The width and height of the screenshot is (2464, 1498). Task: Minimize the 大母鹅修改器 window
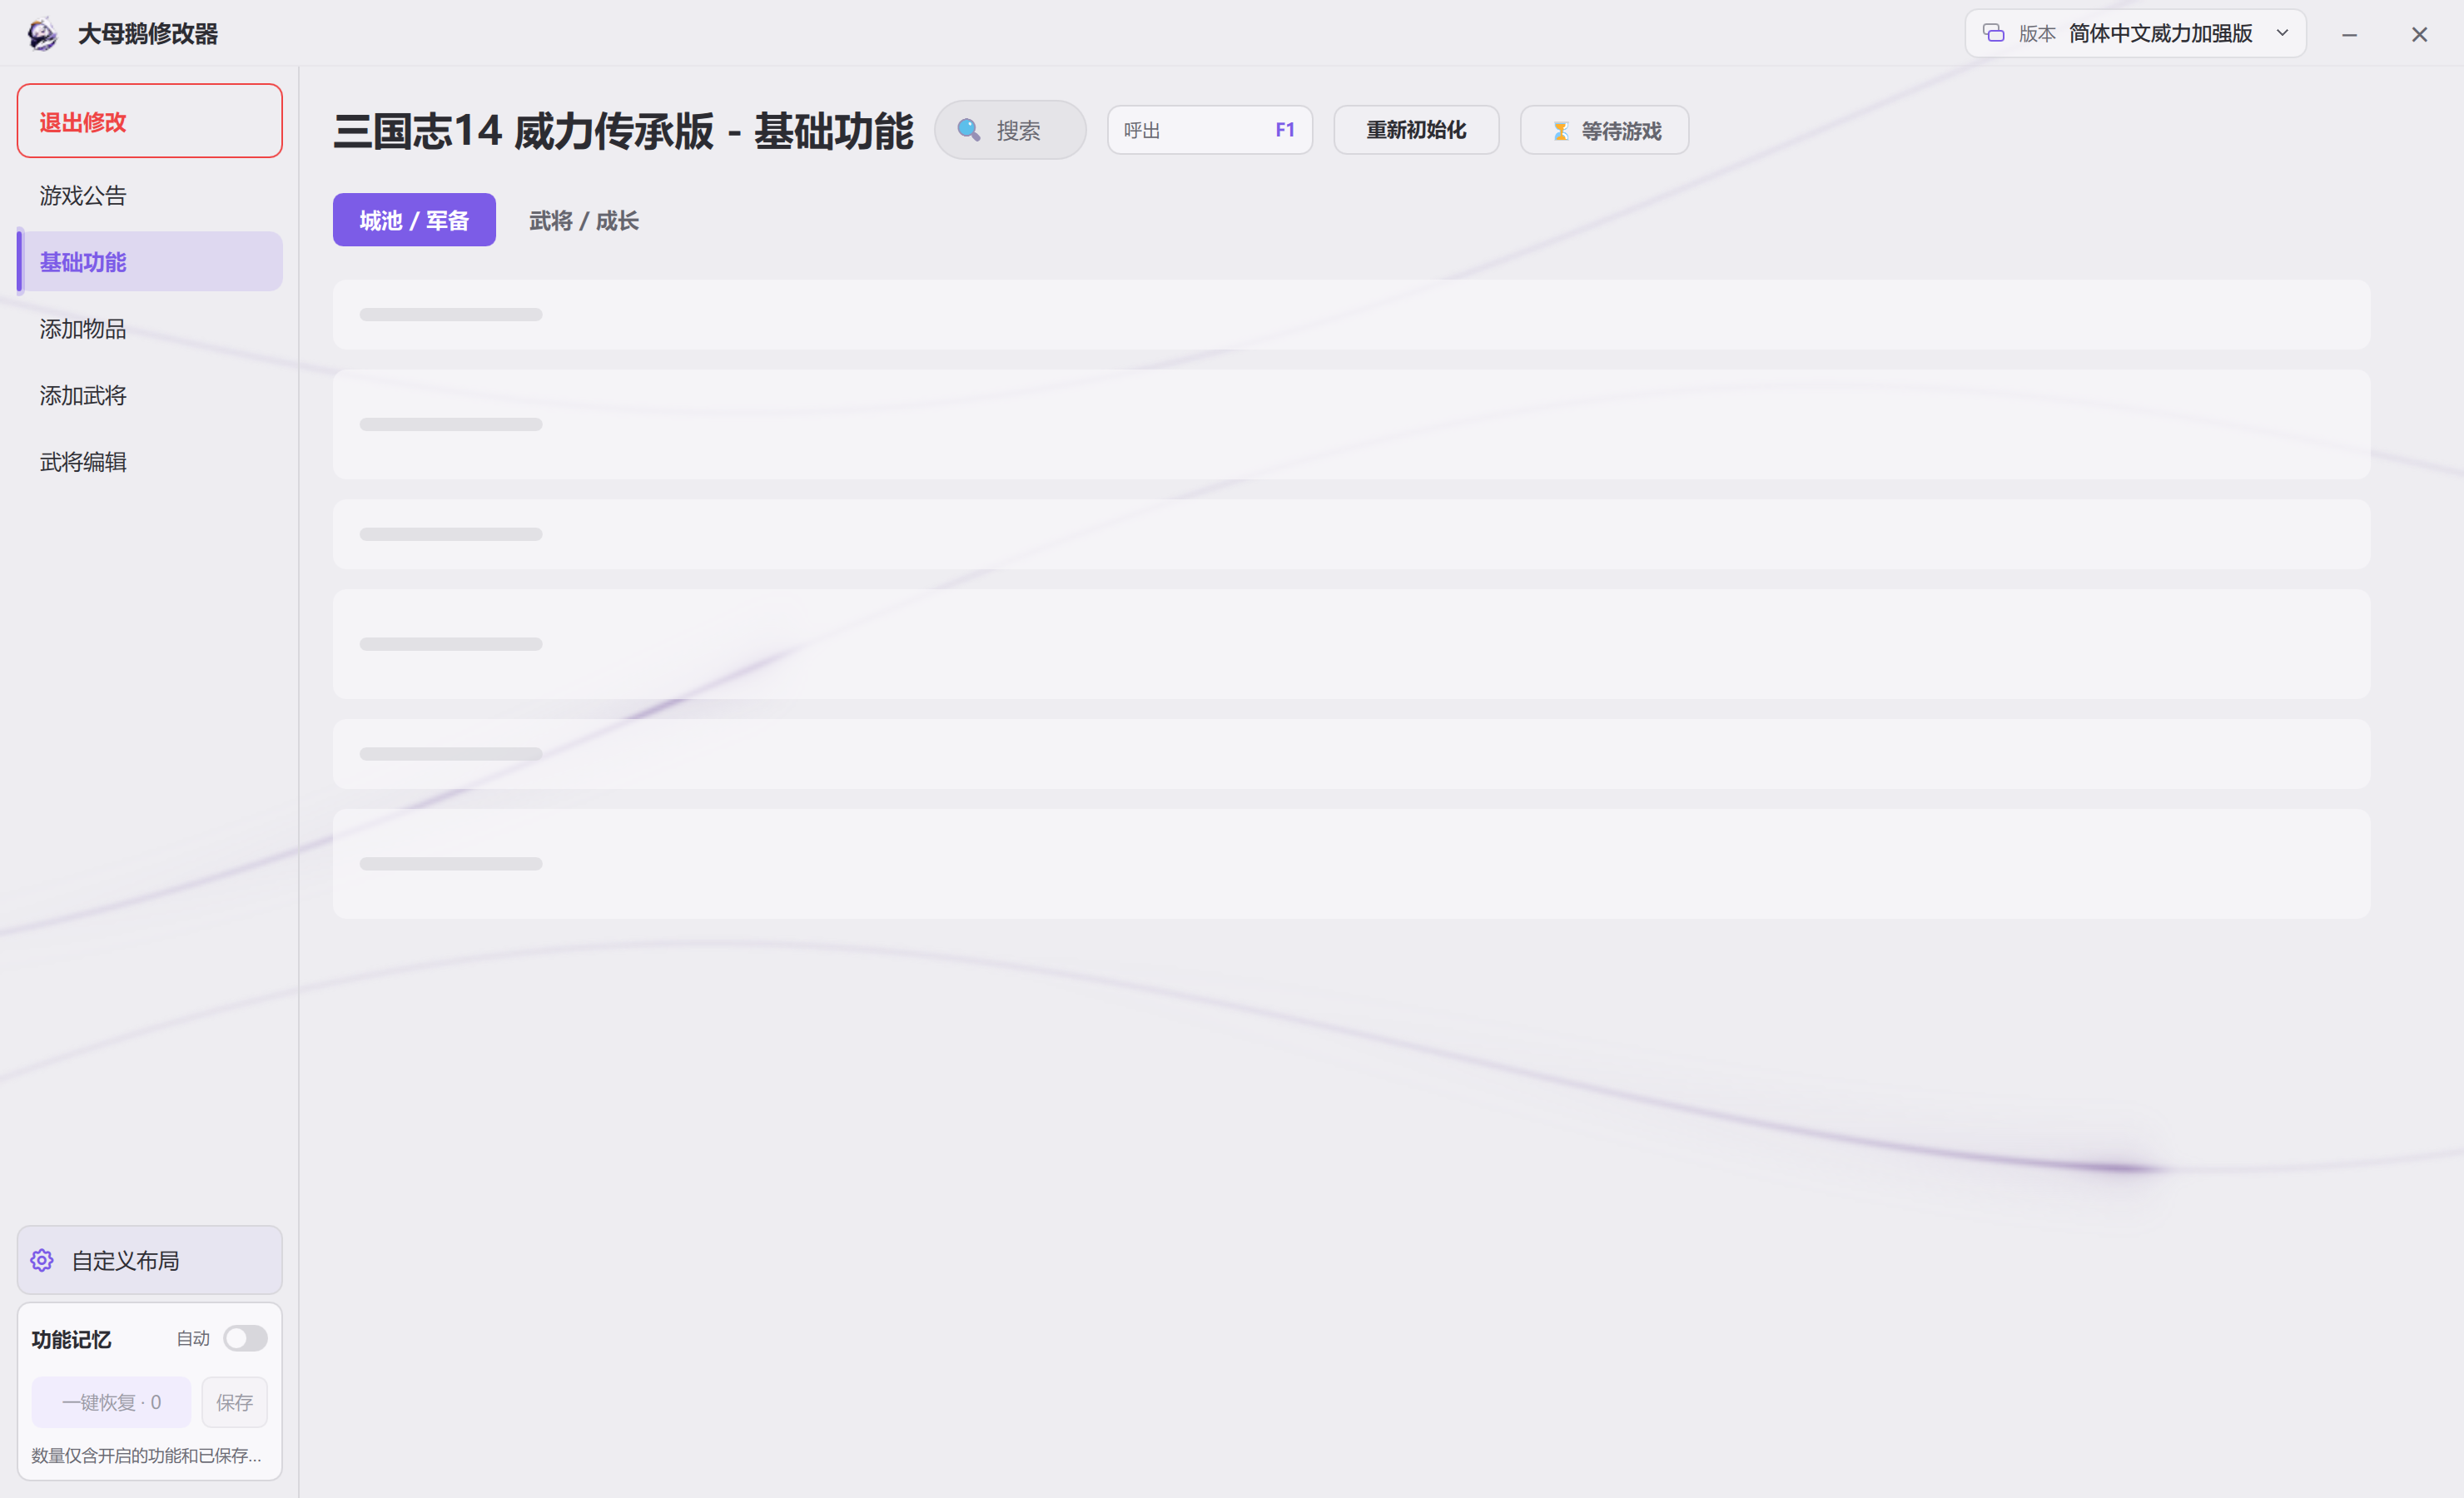(2349, 34)
